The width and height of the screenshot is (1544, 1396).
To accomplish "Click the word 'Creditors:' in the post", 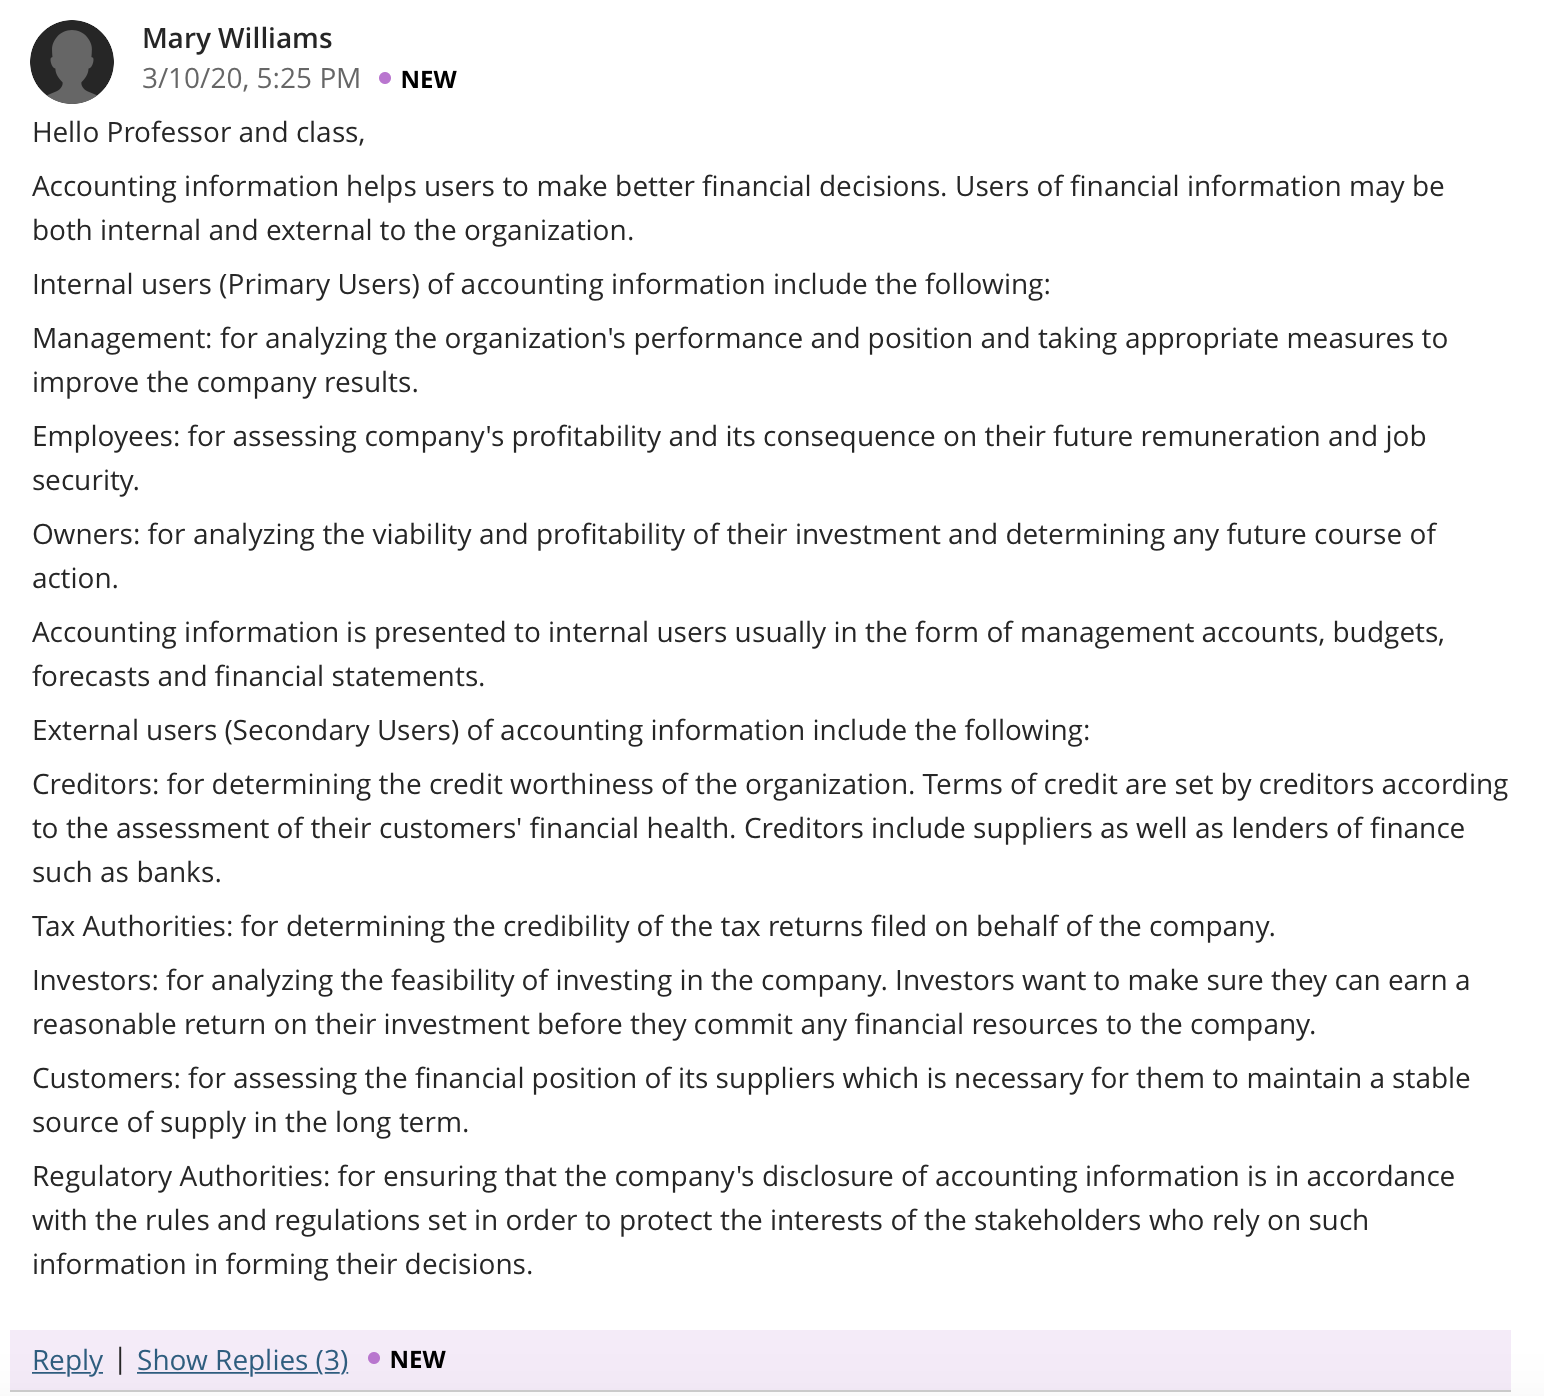I will 95,785.
